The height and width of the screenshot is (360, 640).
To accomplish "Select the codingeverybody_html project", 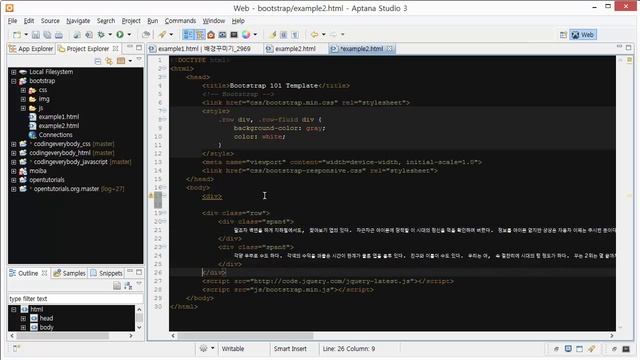I will coord(60,153).
